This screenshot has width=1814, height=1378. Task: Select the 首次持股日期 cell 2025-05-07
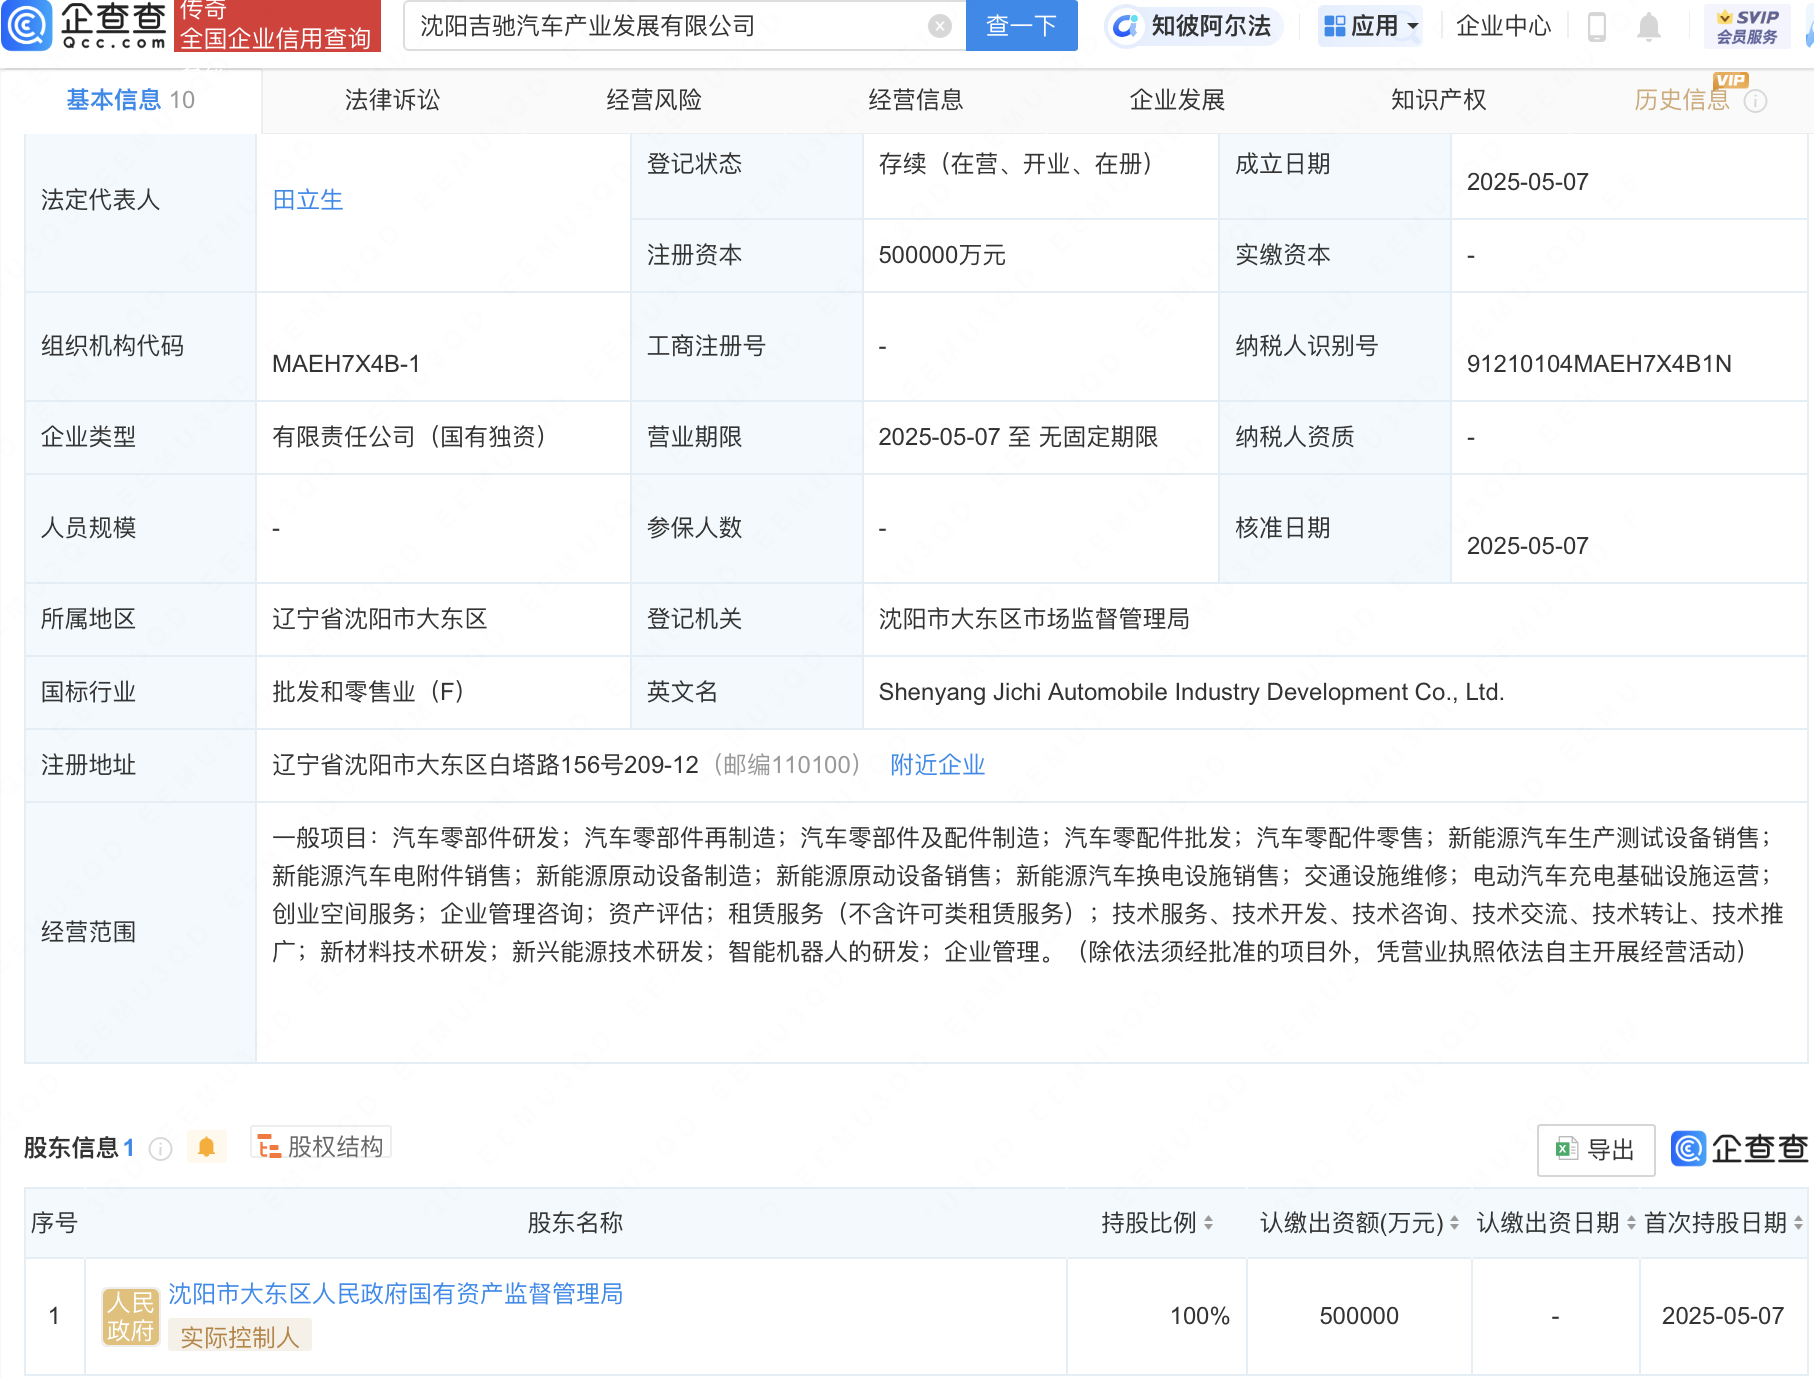point(1723,1316)
